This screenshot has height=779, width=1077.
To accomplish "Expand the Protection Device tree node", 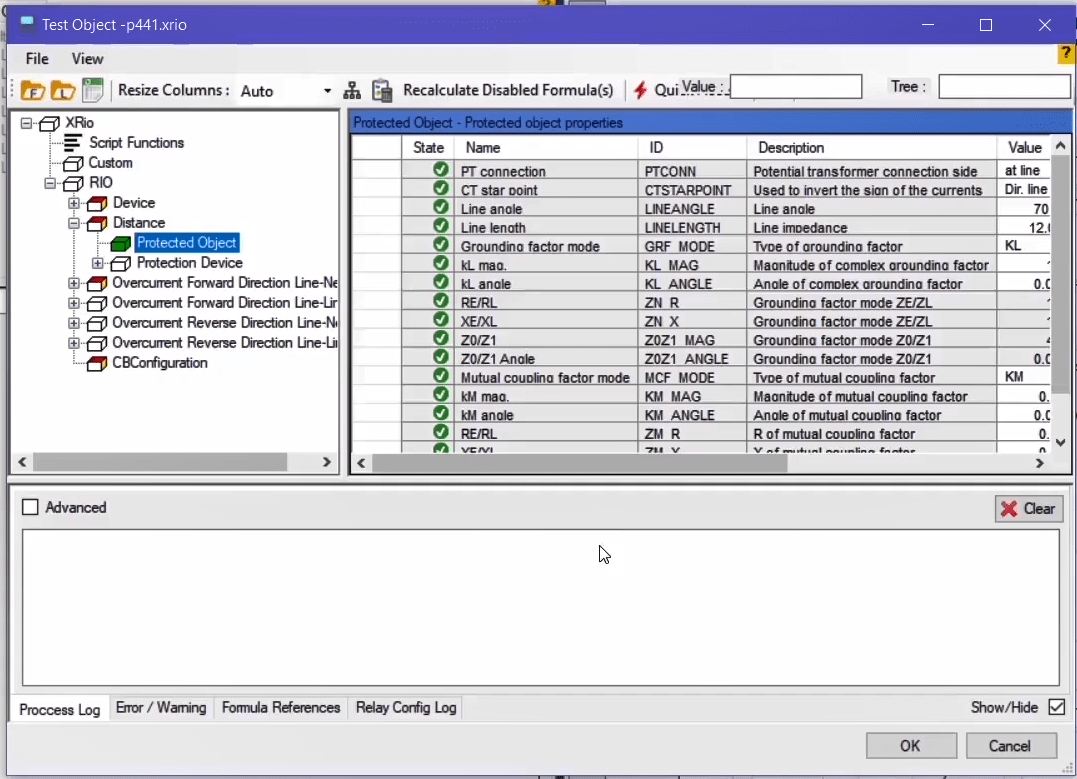I will [x=97, y=263].
